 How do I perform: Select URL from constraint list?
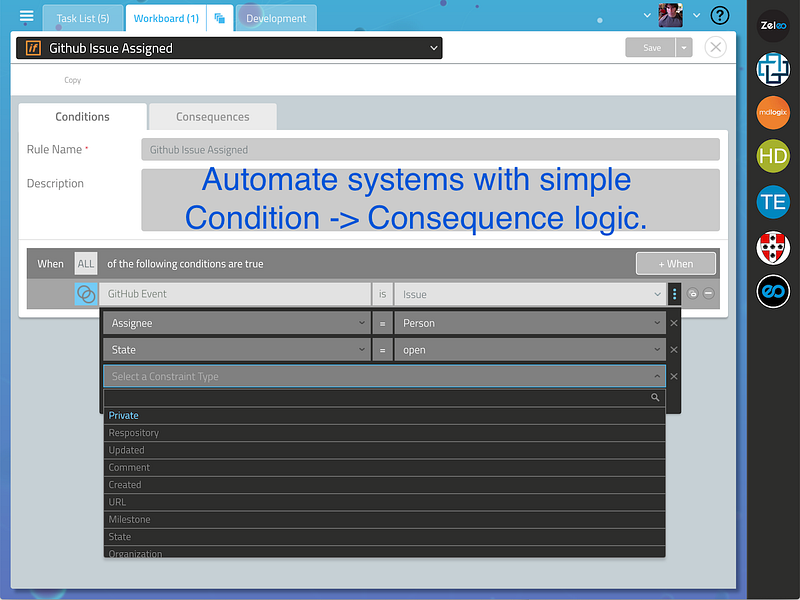point(385,502)
